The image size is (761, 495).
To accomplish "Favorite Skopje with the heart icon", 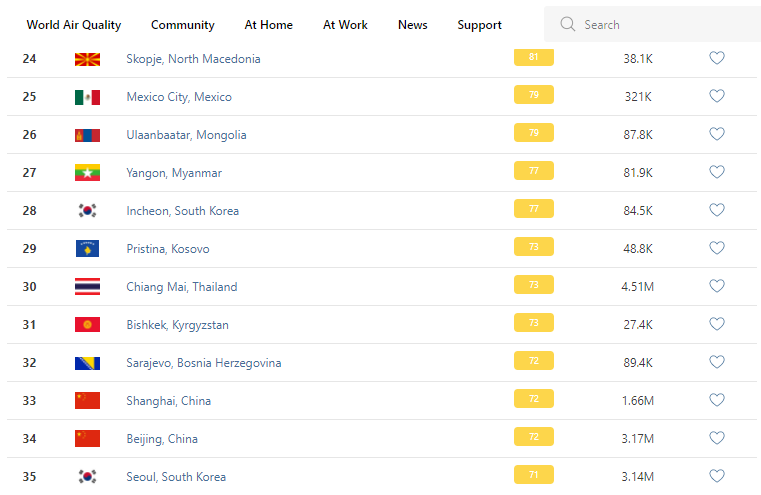I will tap(717, 58).
